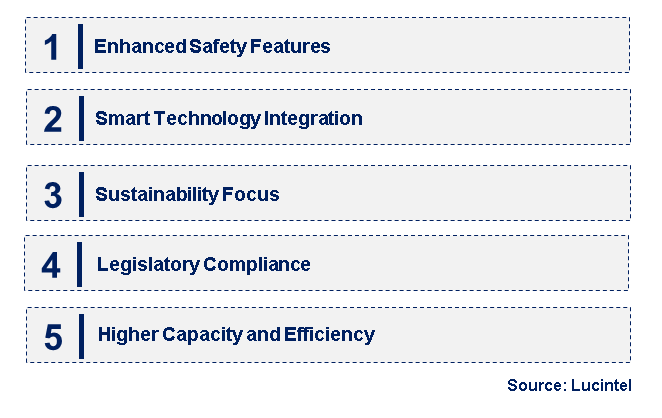662x418 pixels.
Task: Click the vertical bar beside number 2
Action: [81, 118]
